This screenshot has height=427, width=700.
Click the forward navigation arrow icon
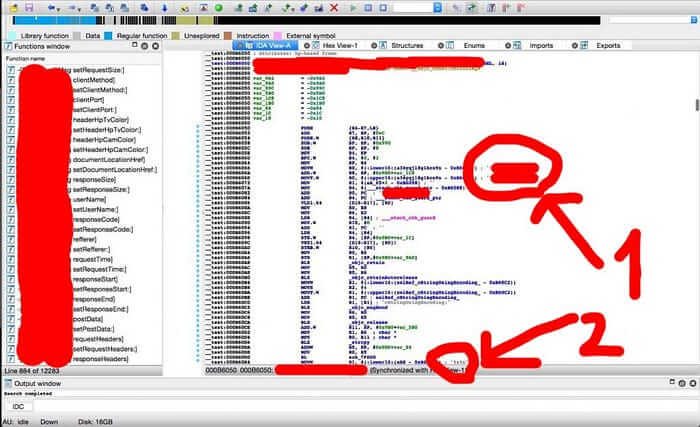click(75, 7)
